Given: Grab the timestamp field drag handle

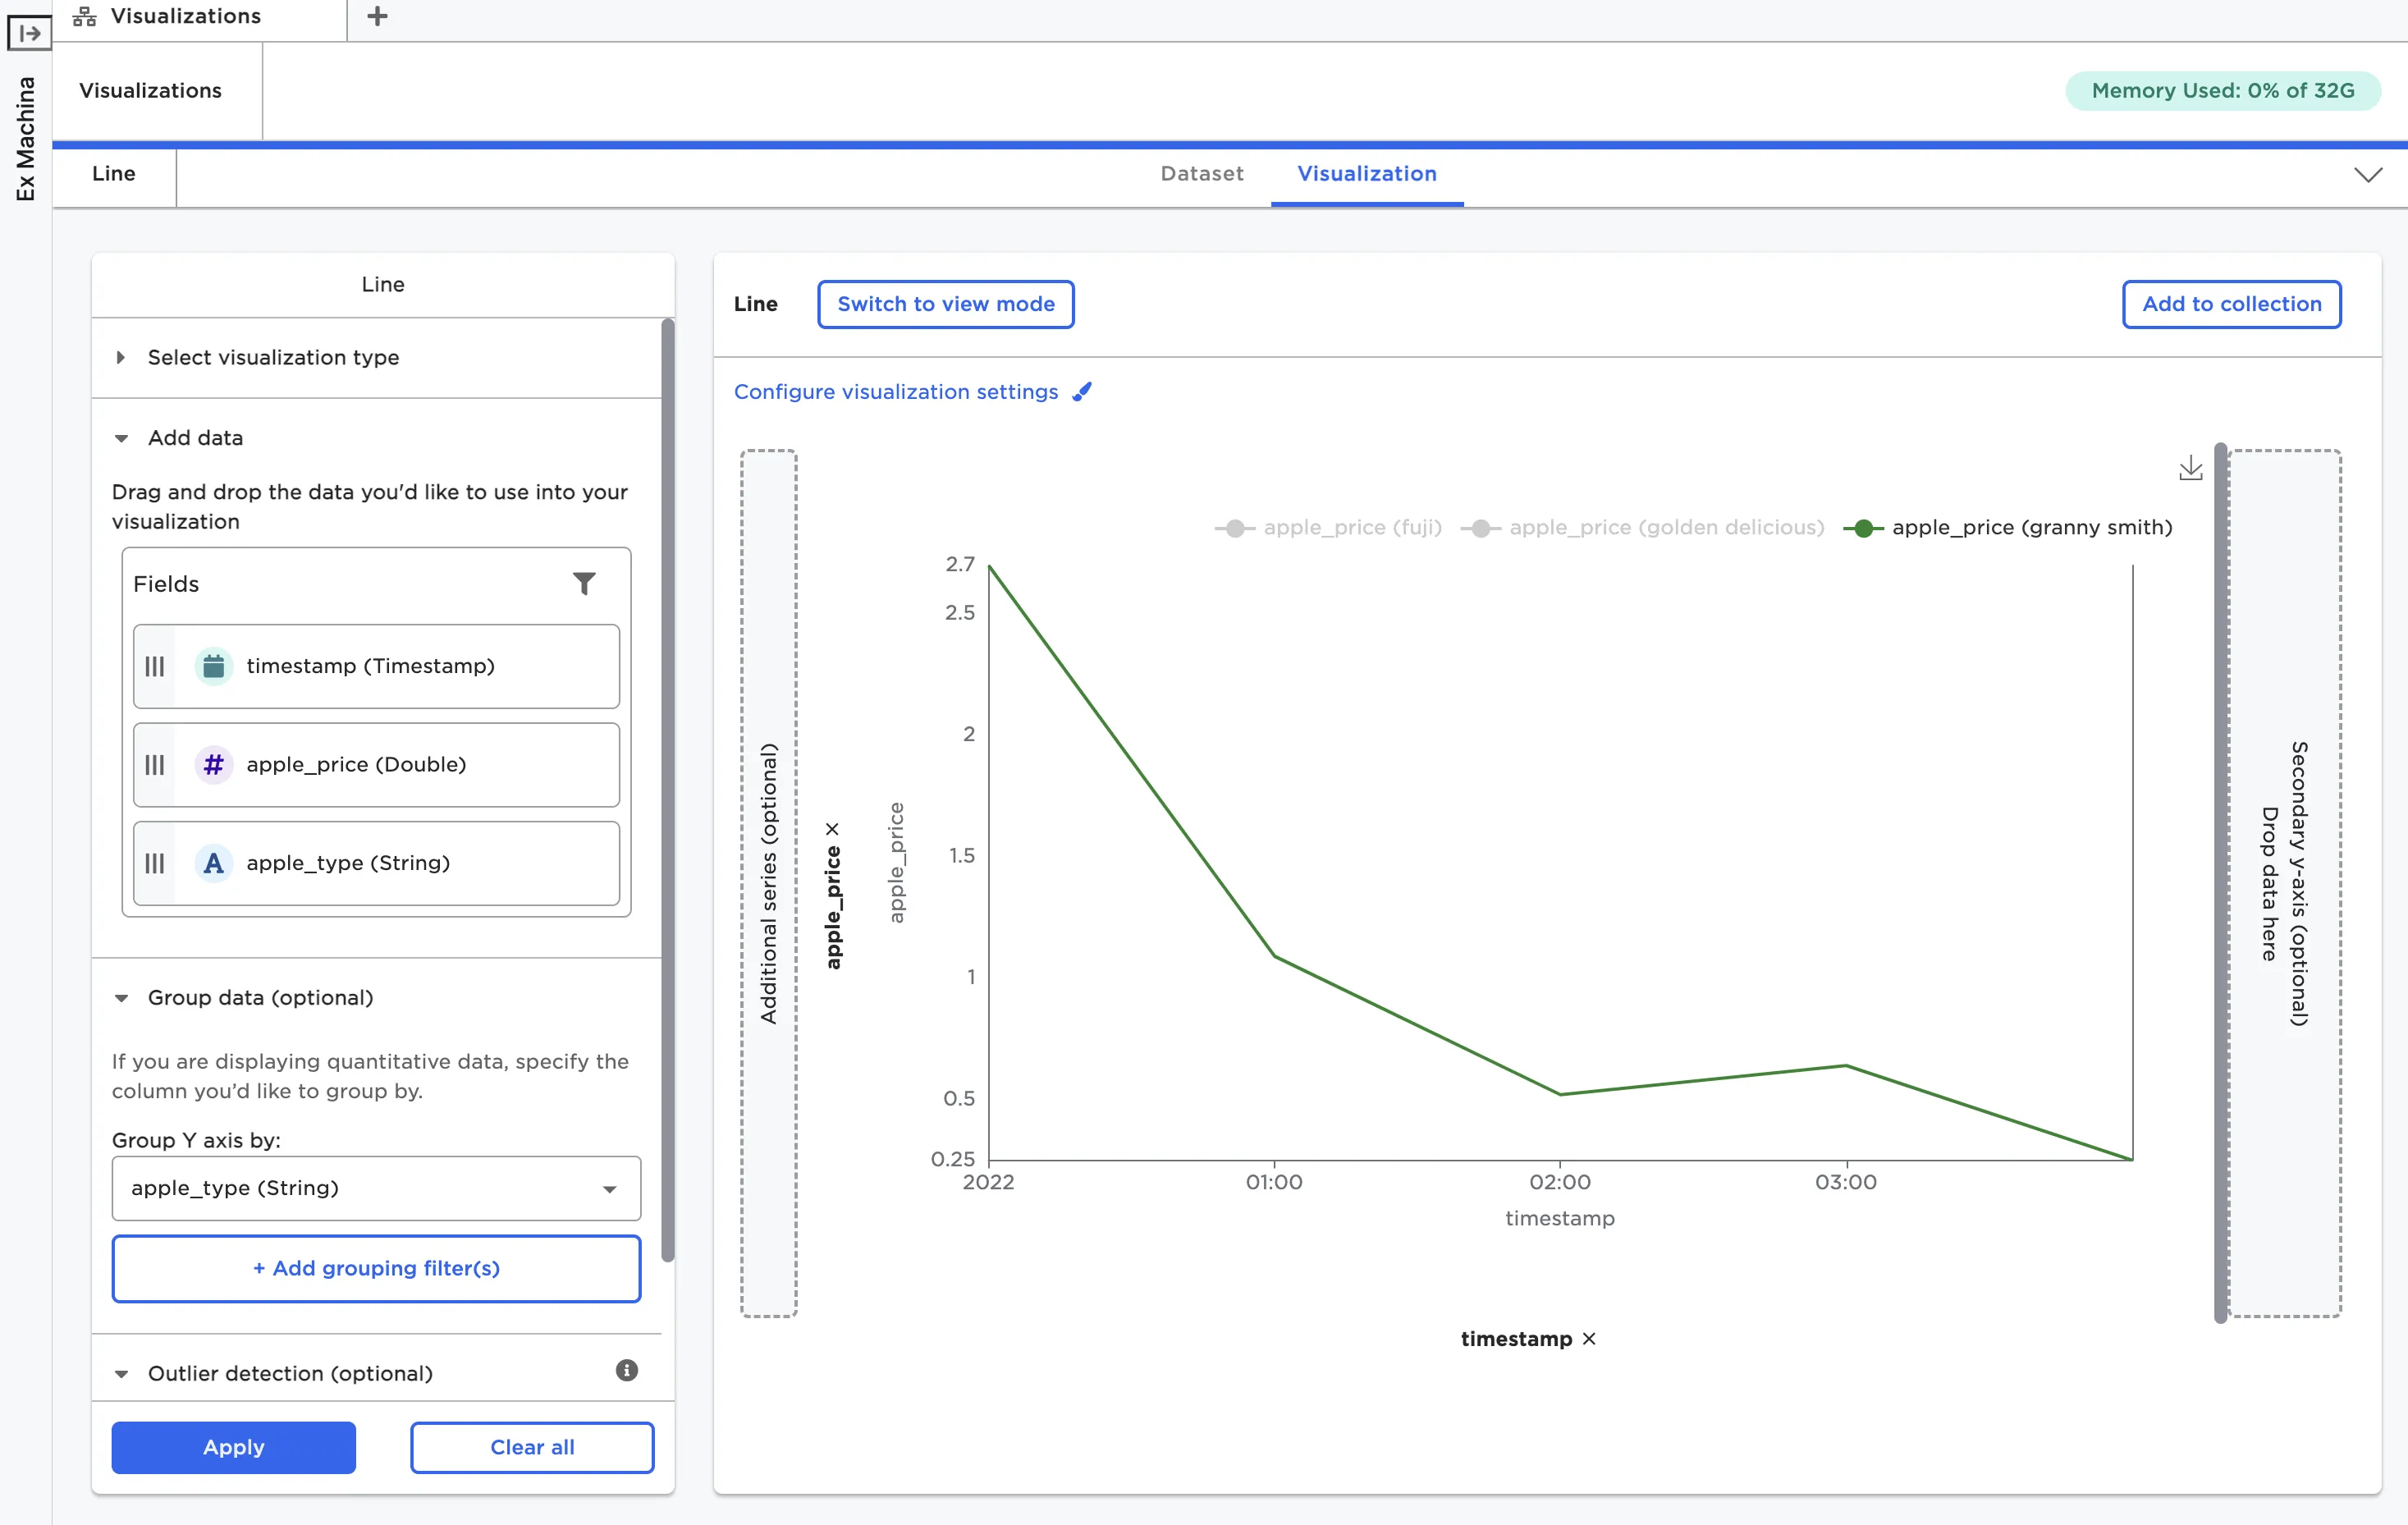Looking at the screenshot, I should coord(155,667).
